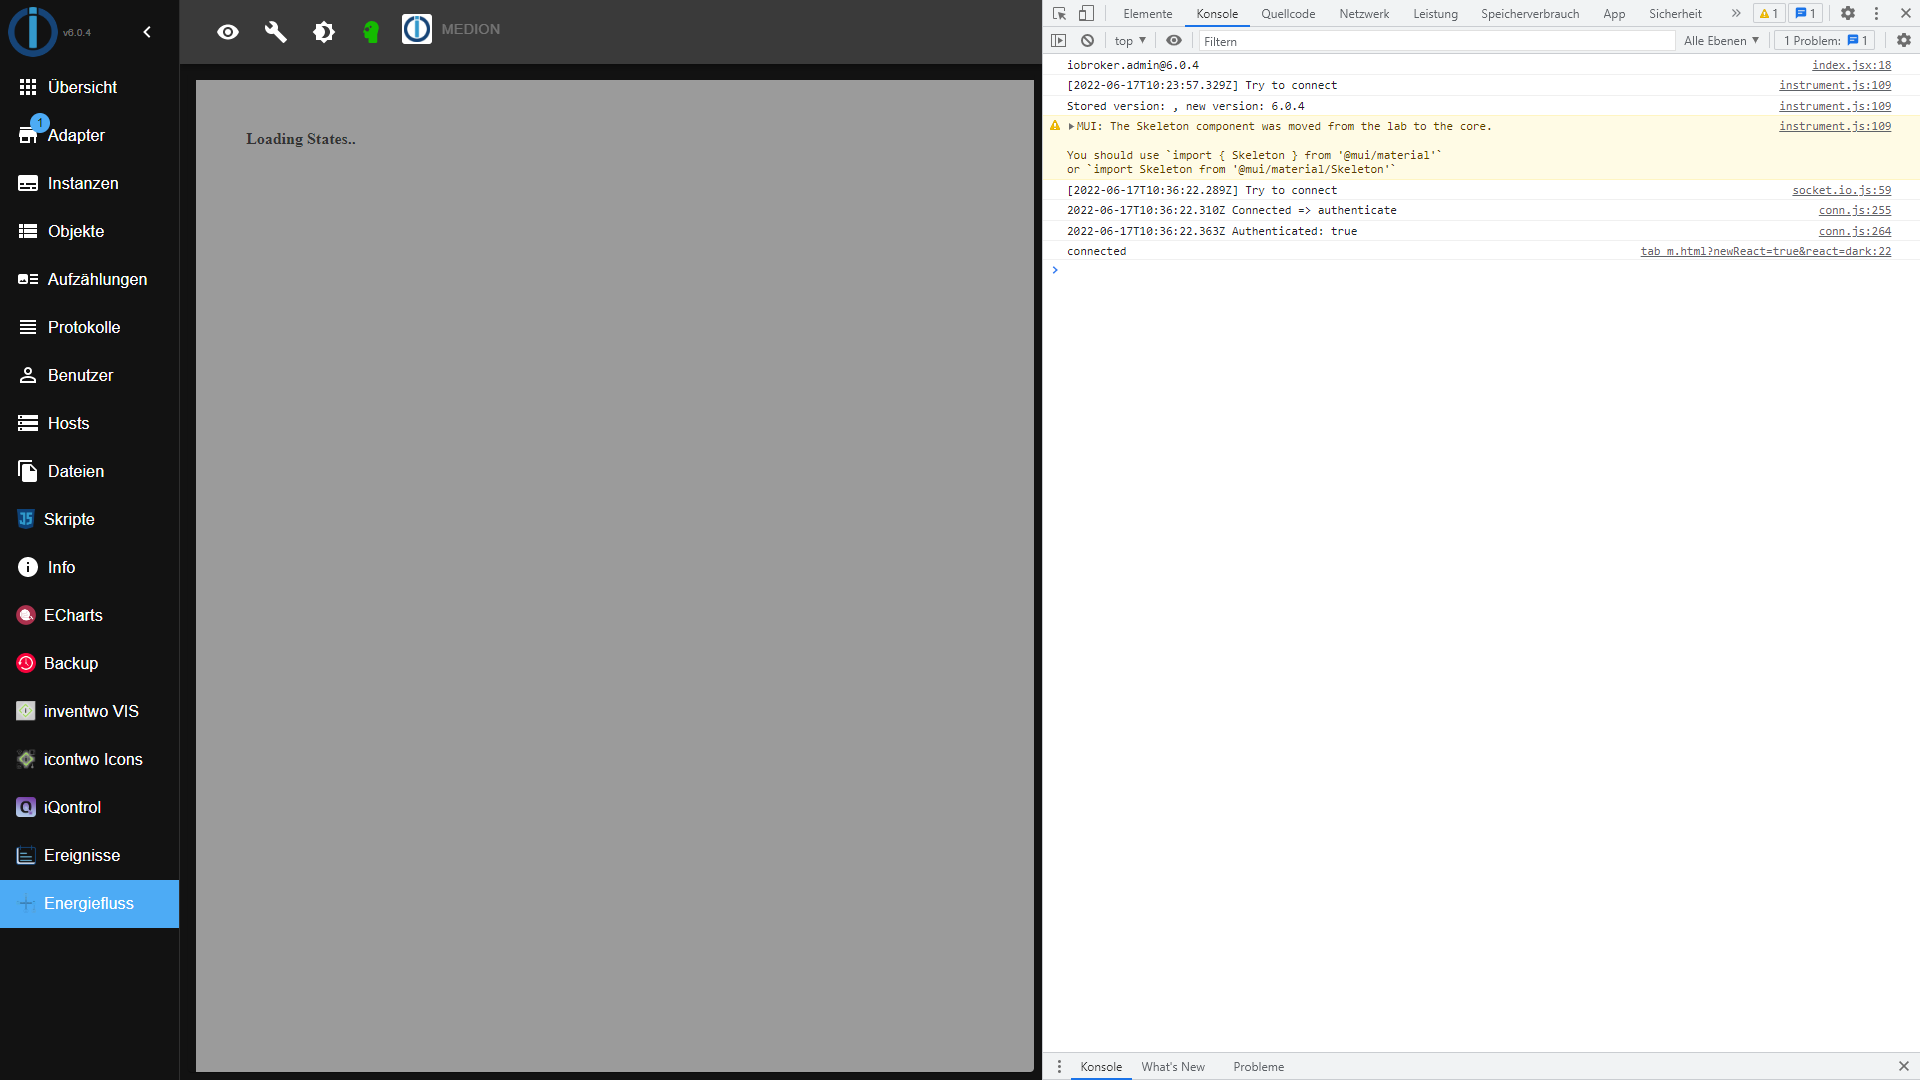Switch to Konsole tab at top
The image size is (1920, 1080).
point(1217,14)
